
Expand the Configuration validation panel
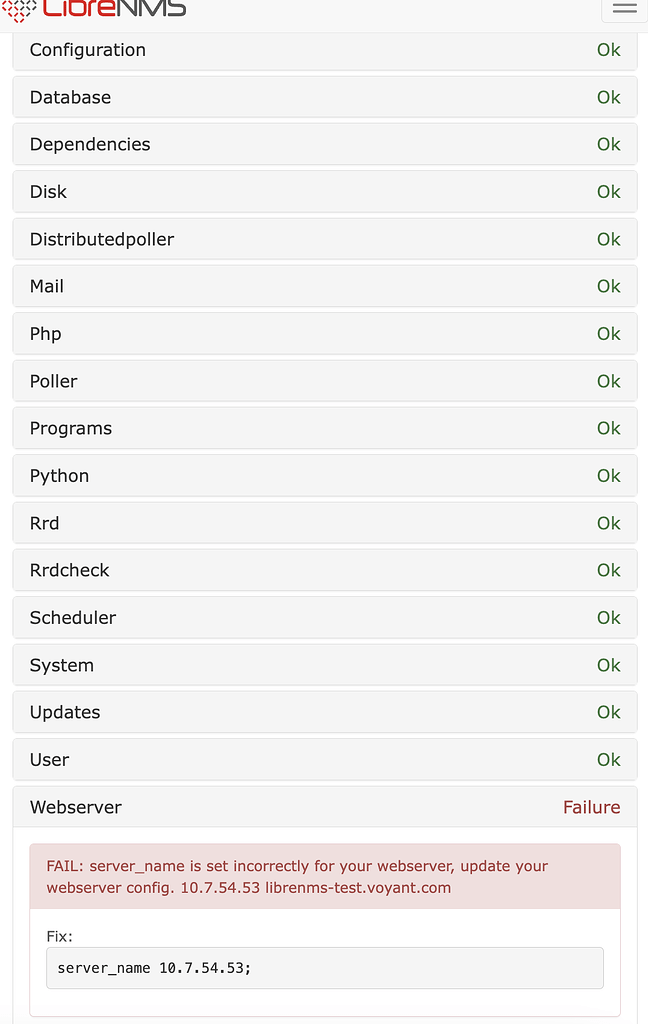click(324, 50)
